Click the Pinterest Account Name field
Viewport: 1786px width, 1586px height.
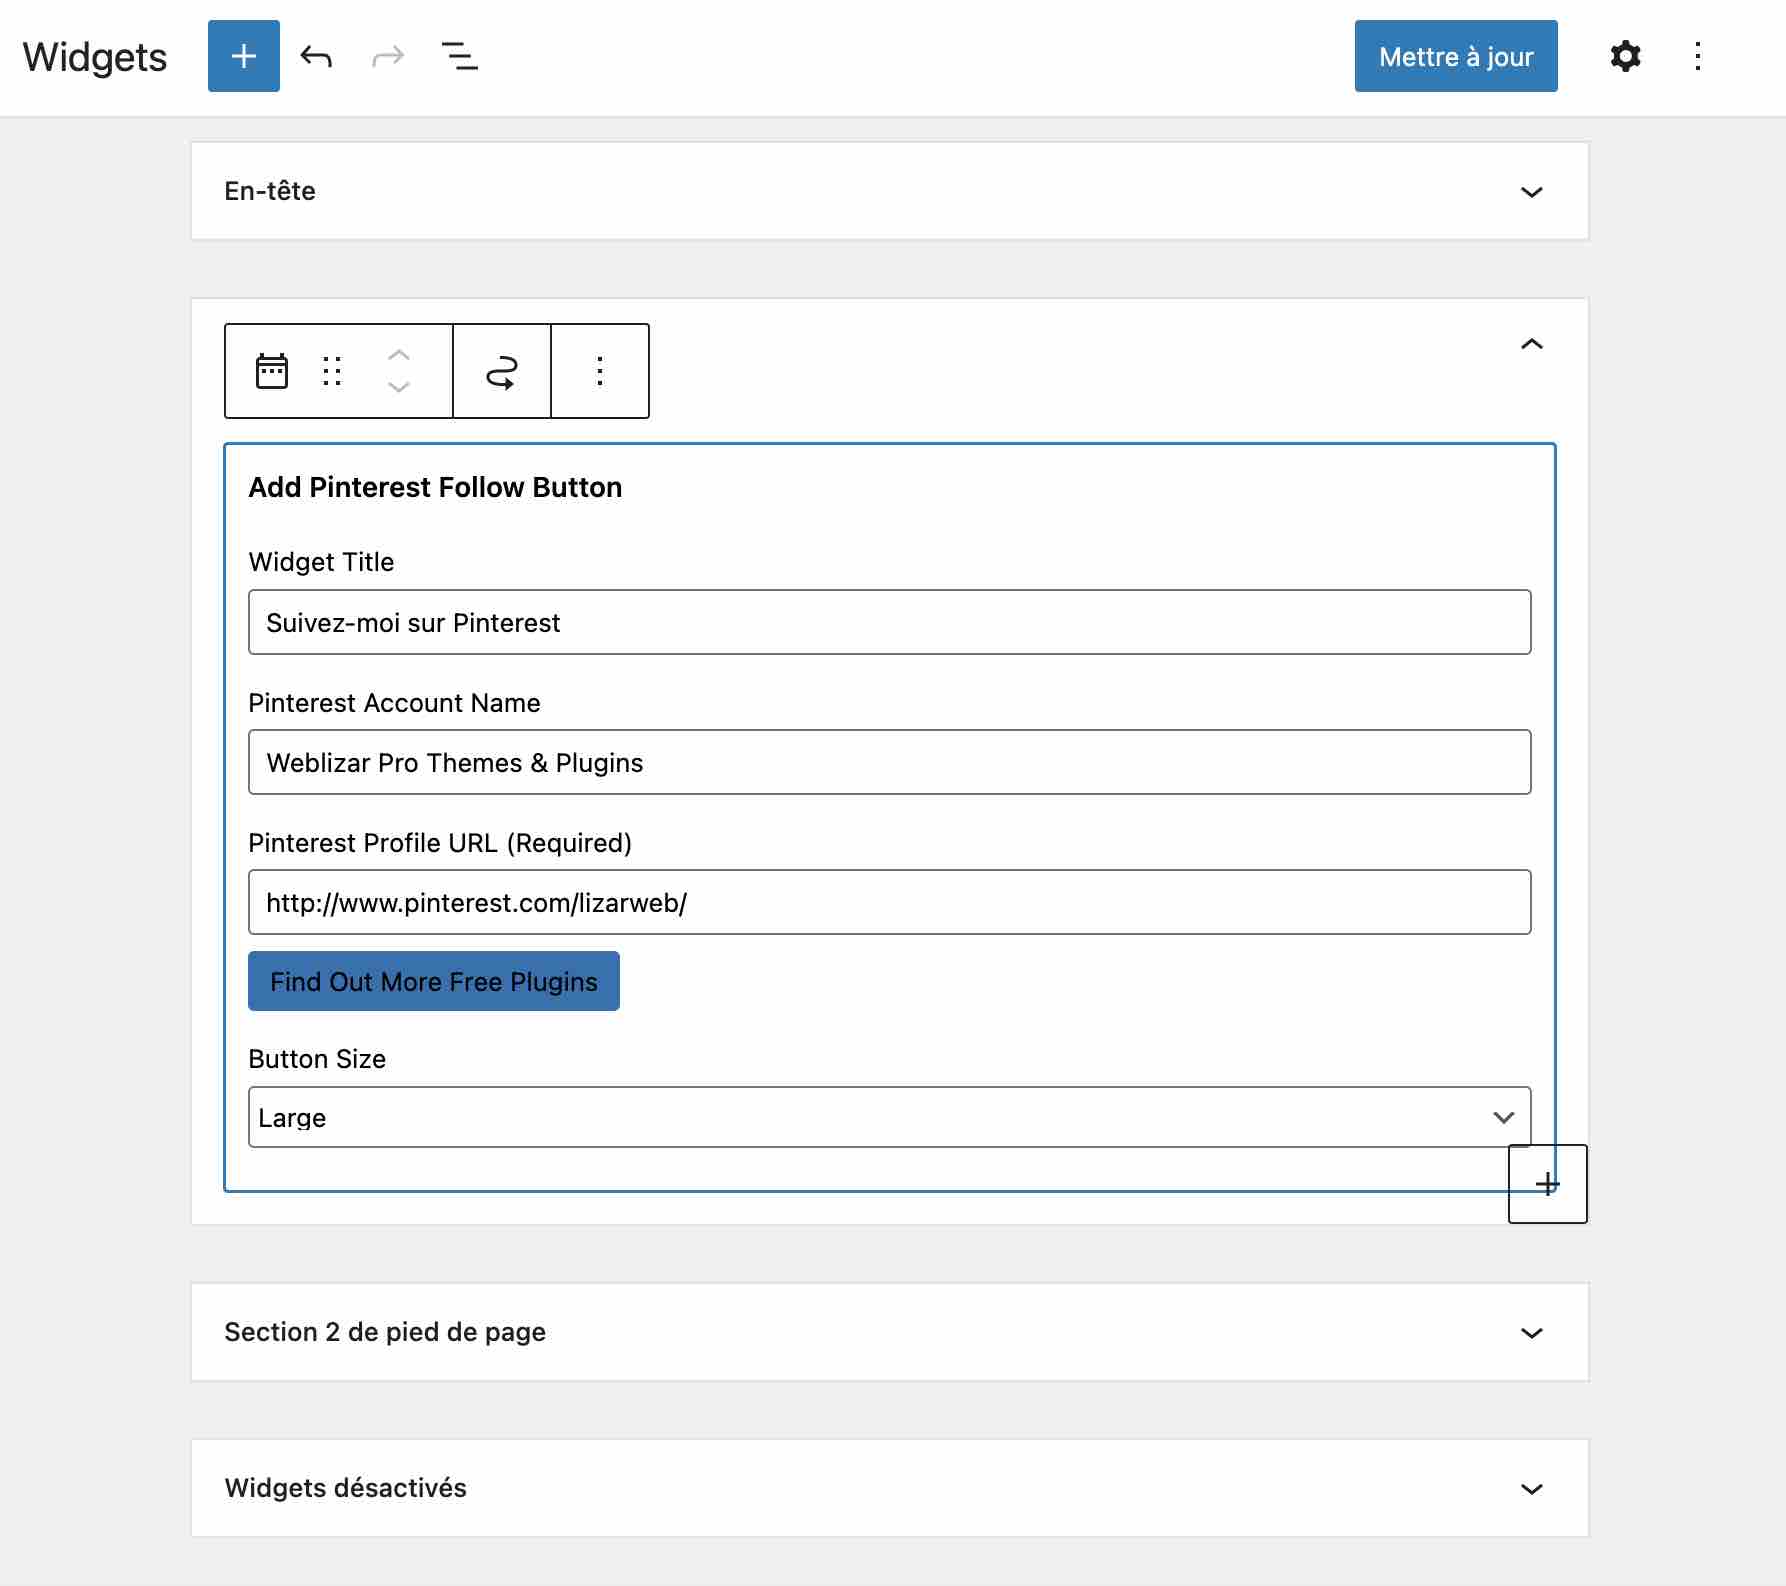click(x=890, y=762)
